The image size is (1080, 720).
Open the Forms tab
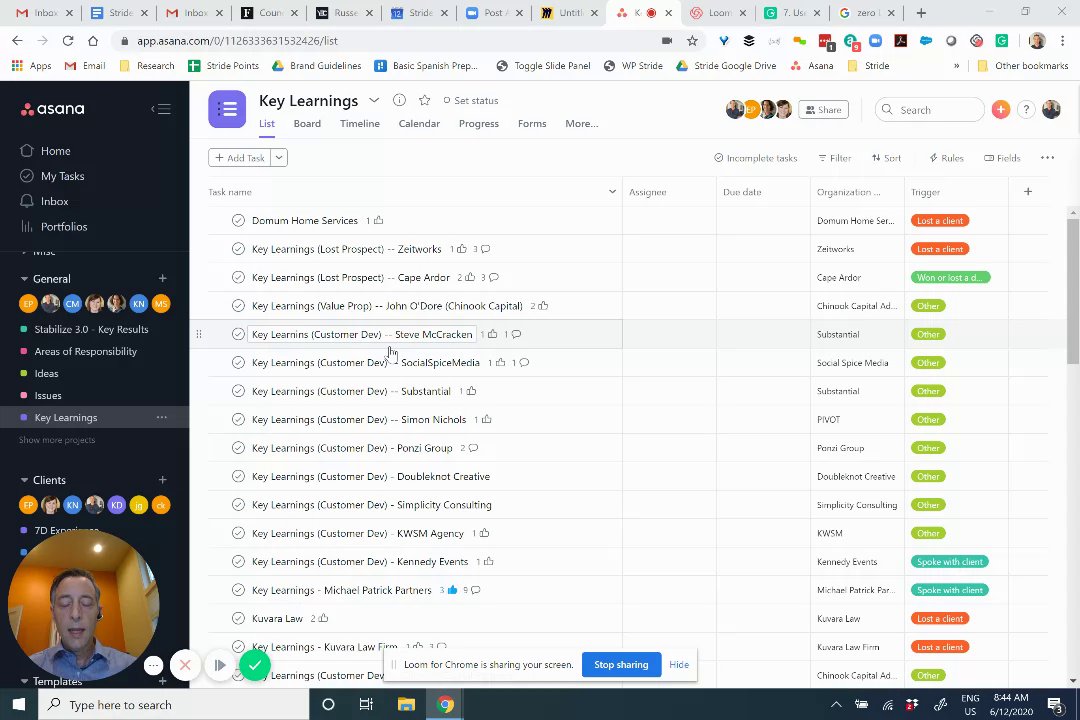(532, 123)
